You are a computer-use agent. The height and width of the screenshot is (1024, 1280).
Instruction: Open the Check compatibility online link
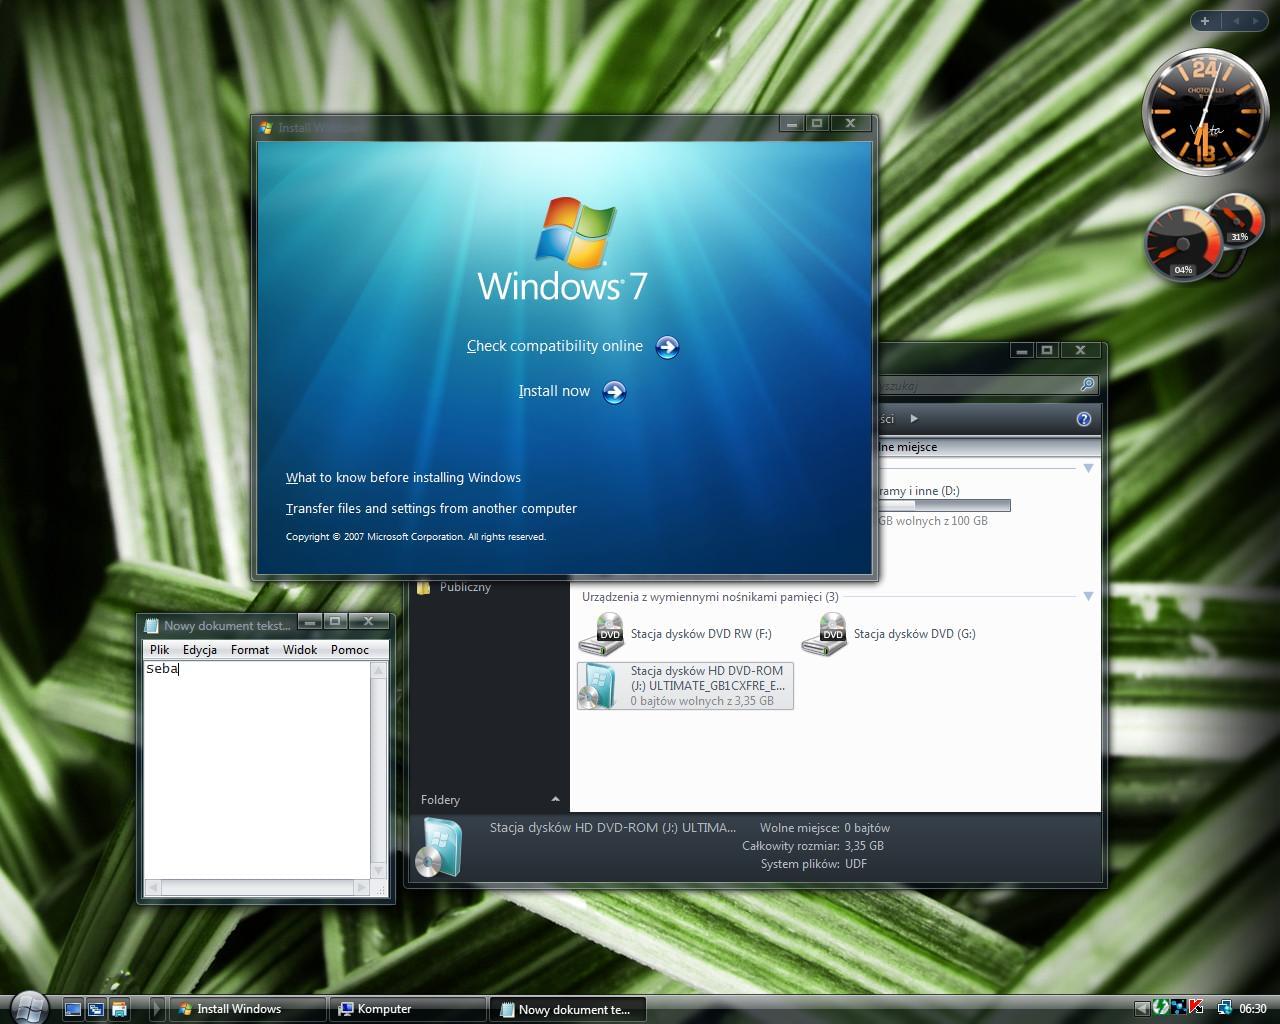pyautogui.click(x=555, y=346)
